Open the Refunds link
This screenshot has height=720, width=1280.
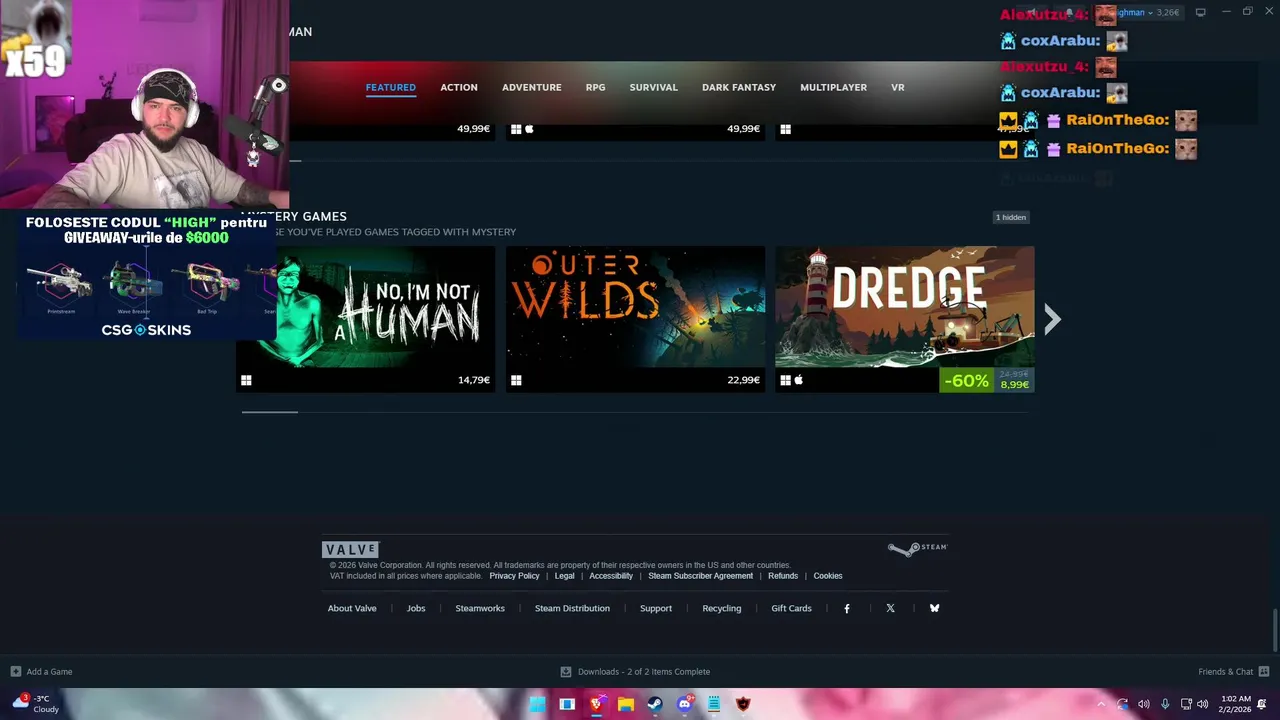(783, 576)
